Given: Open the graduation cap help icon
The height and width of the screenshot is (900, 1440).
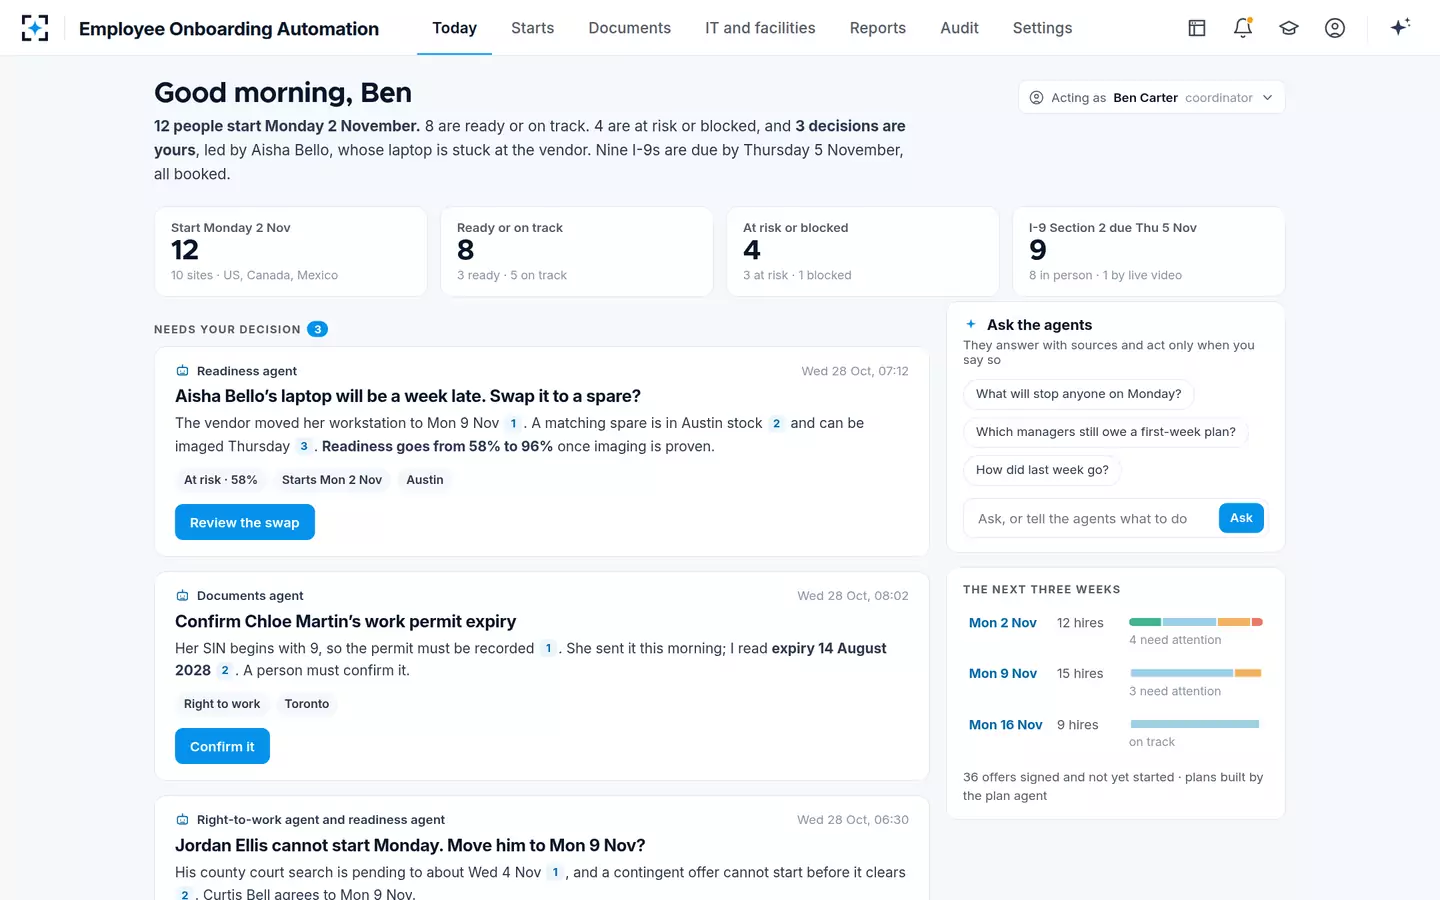Looking at the screenshot, I should pyautogui.click(x=1289, y=28).
